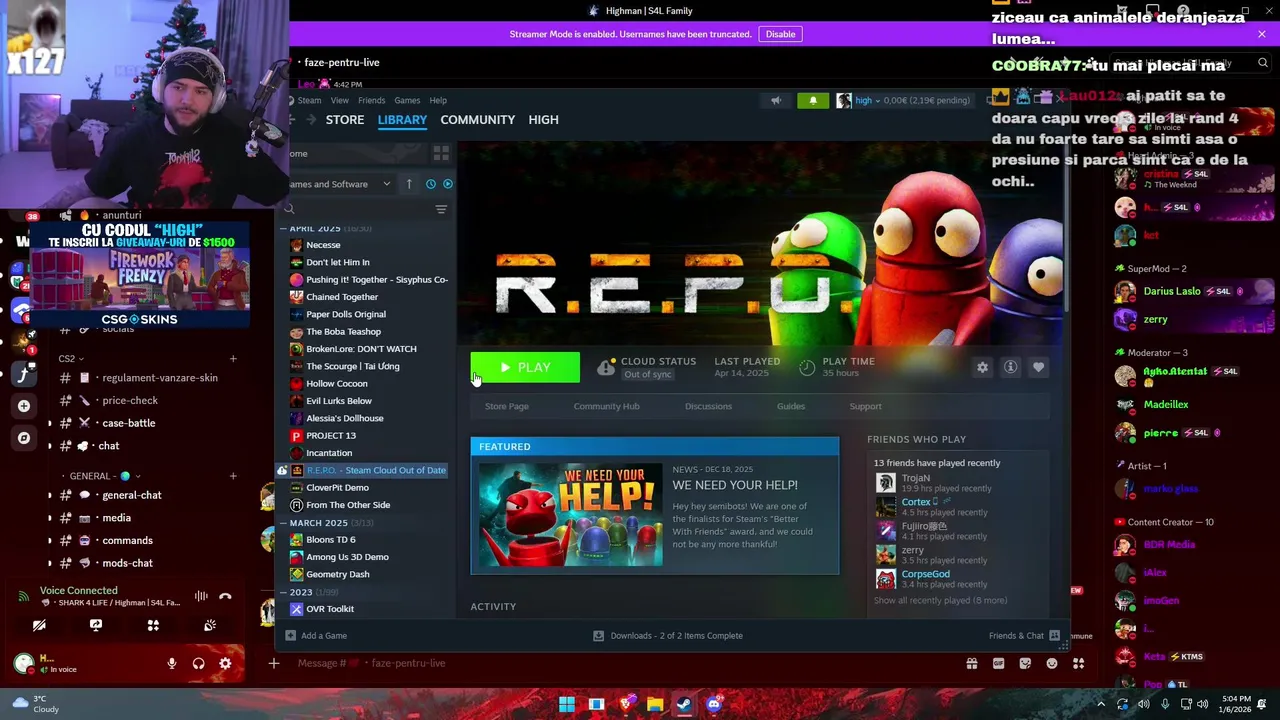Open Steam View menu

click(340, 100)
